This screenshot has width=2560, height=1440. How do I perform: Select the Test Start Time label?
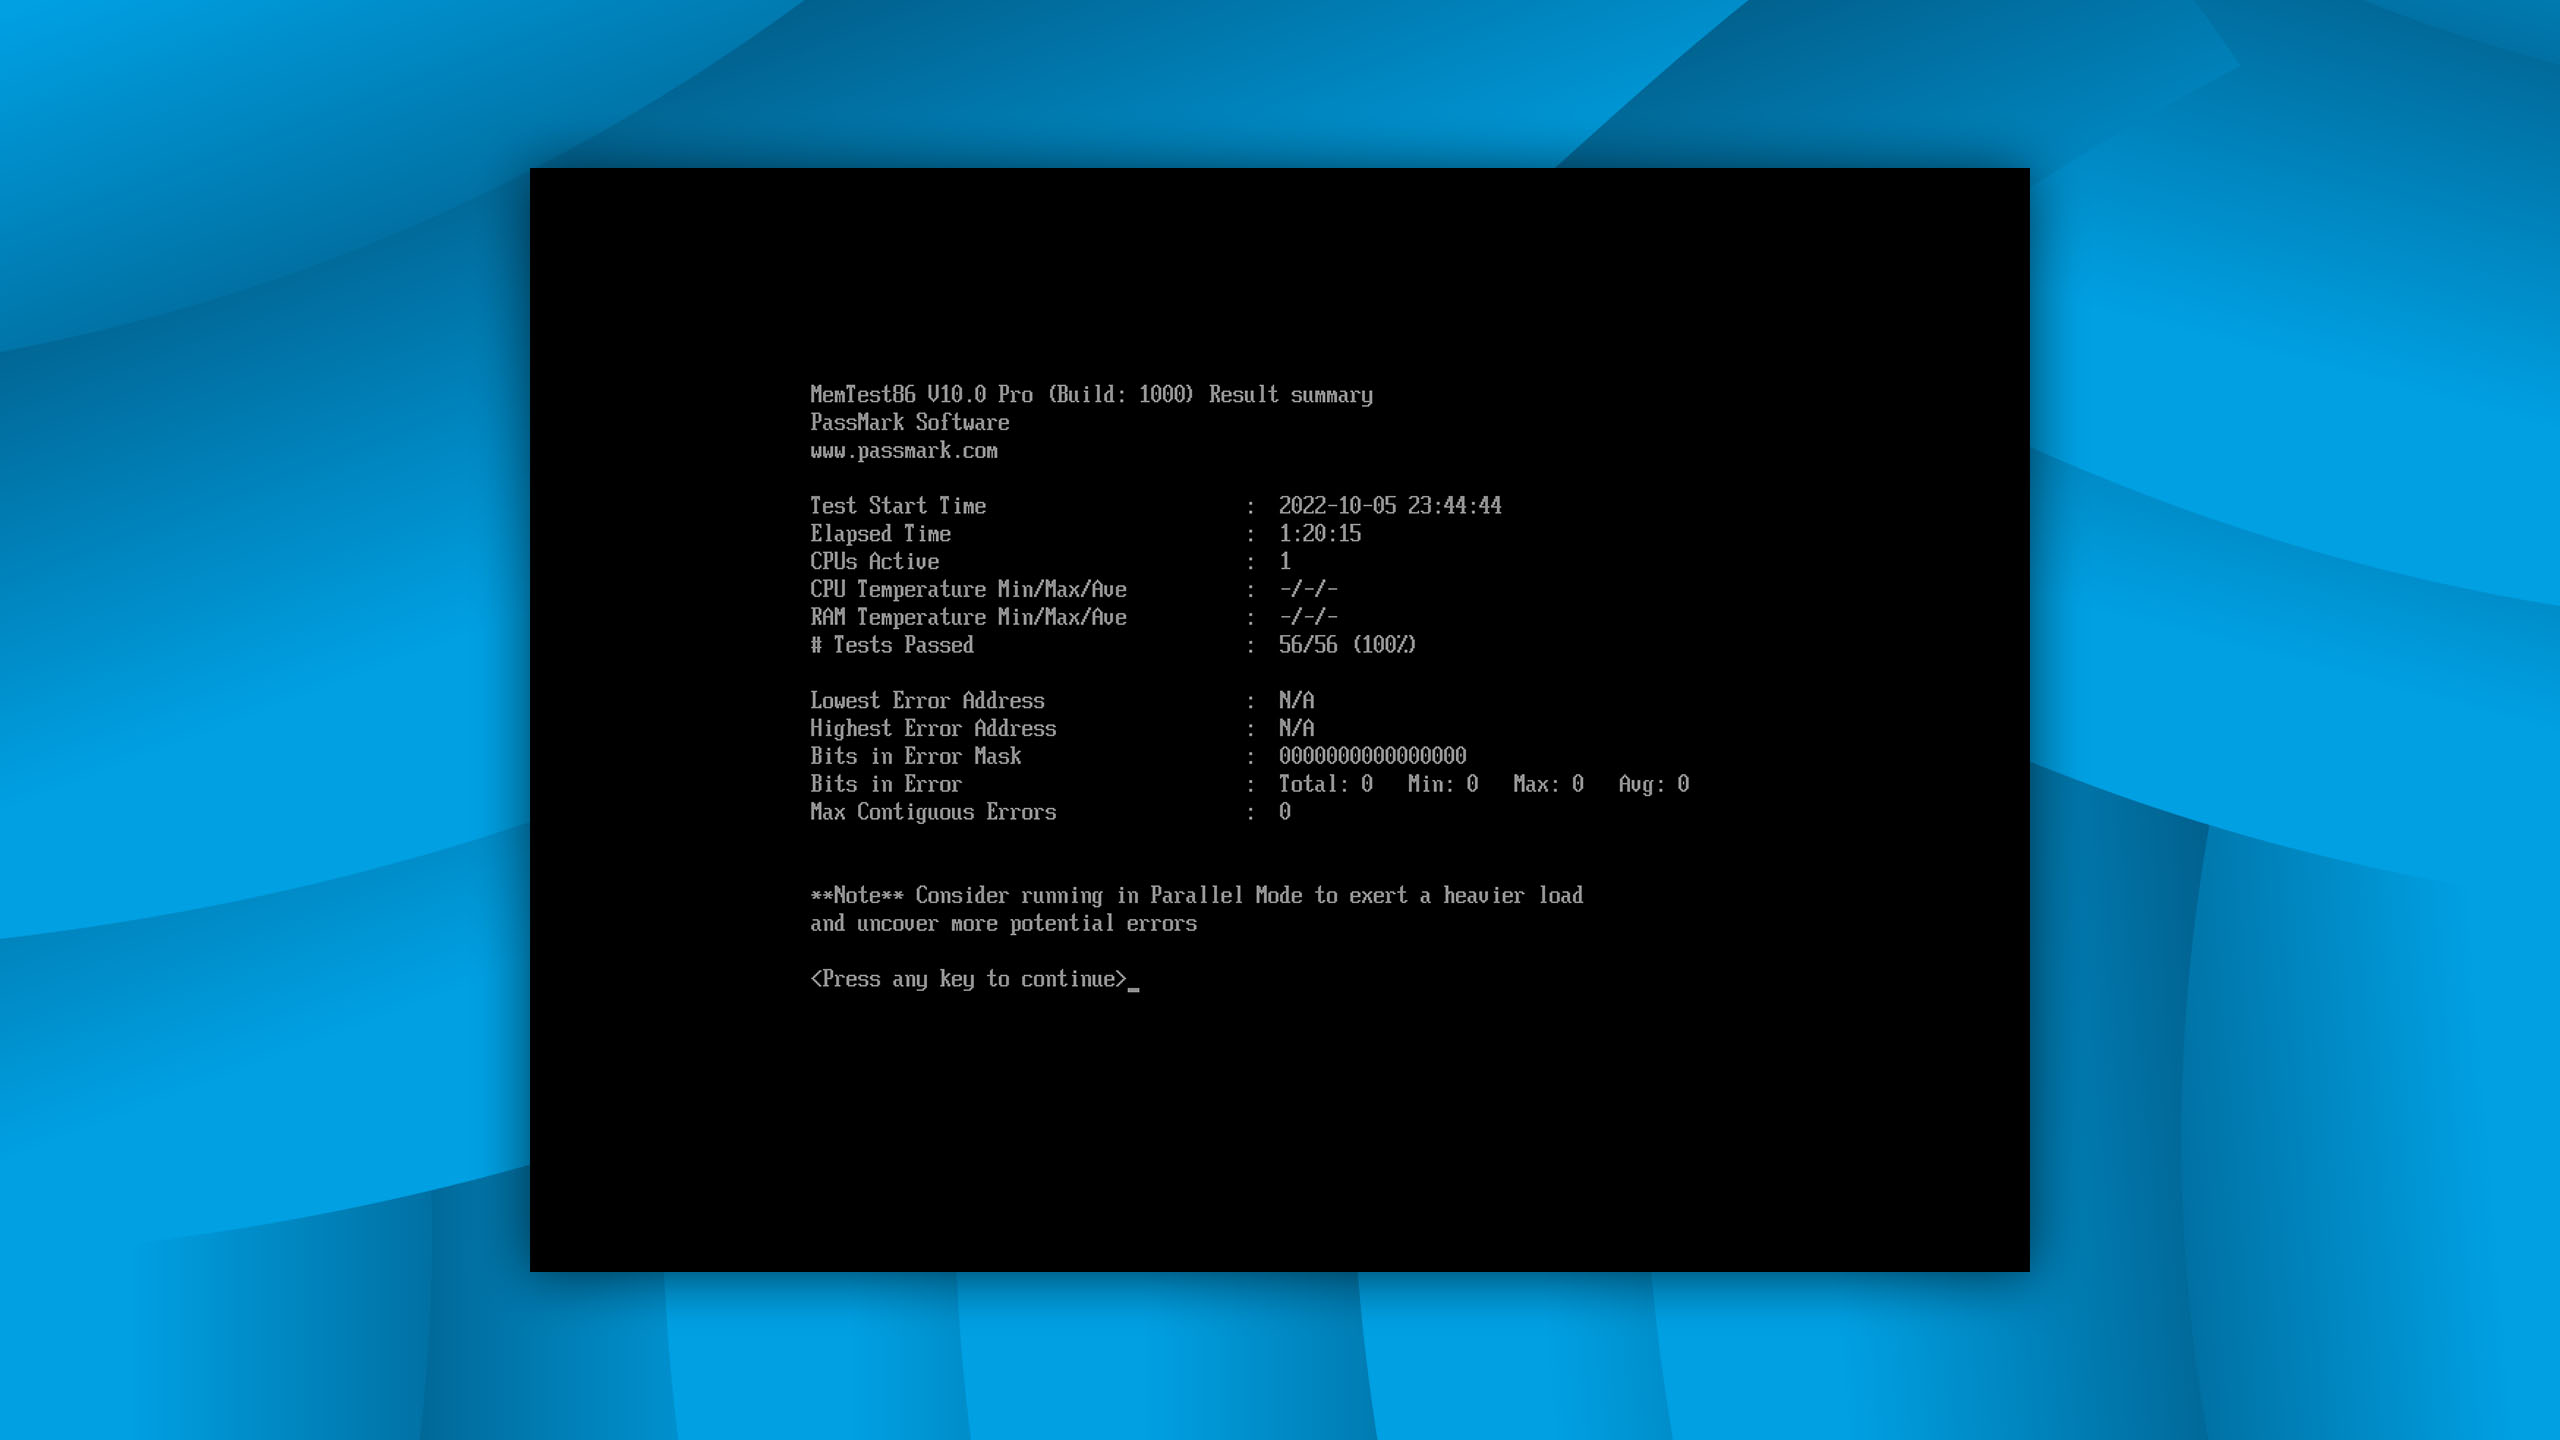[x=898, y=506]
